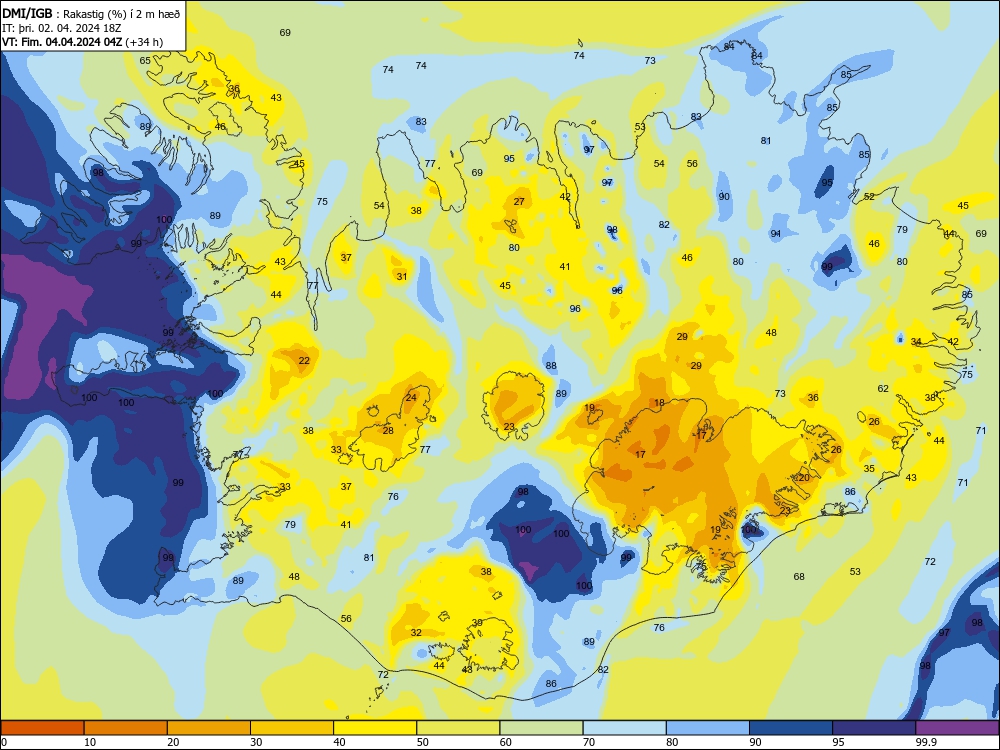
Task: Click the map humidity value '39'
Action: 477,623
